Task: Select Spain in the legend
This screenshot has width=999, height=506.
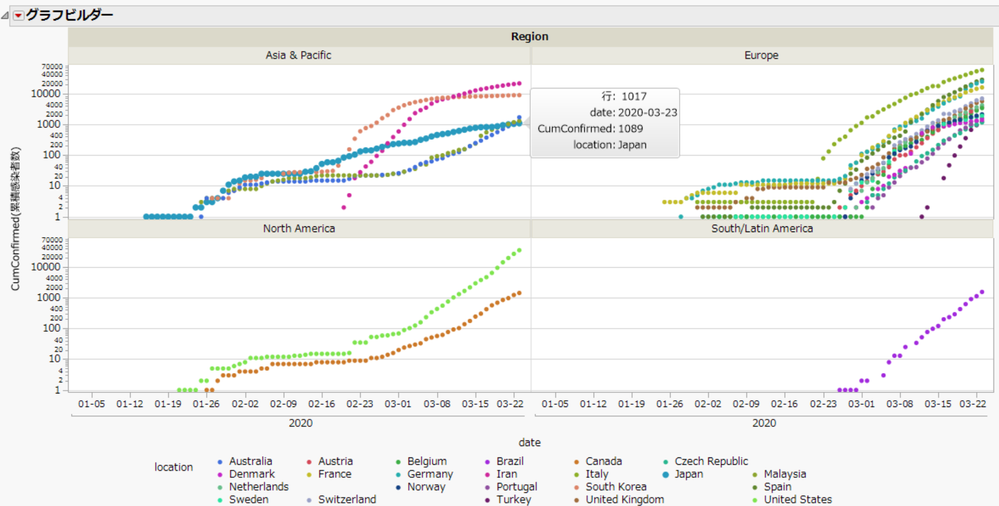Action: [777, 487]
